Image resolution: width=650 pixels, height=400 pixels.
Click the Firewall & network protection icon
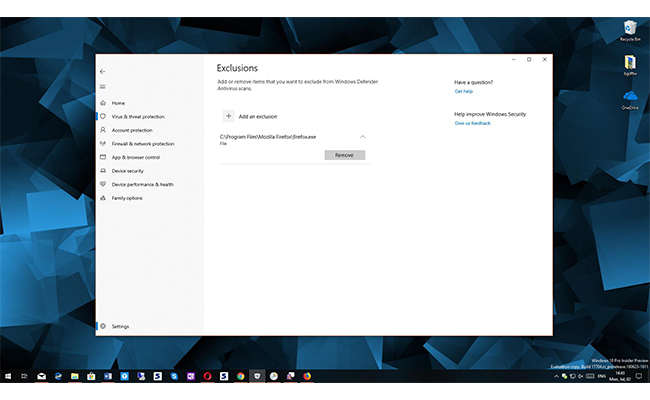(102, 144)
